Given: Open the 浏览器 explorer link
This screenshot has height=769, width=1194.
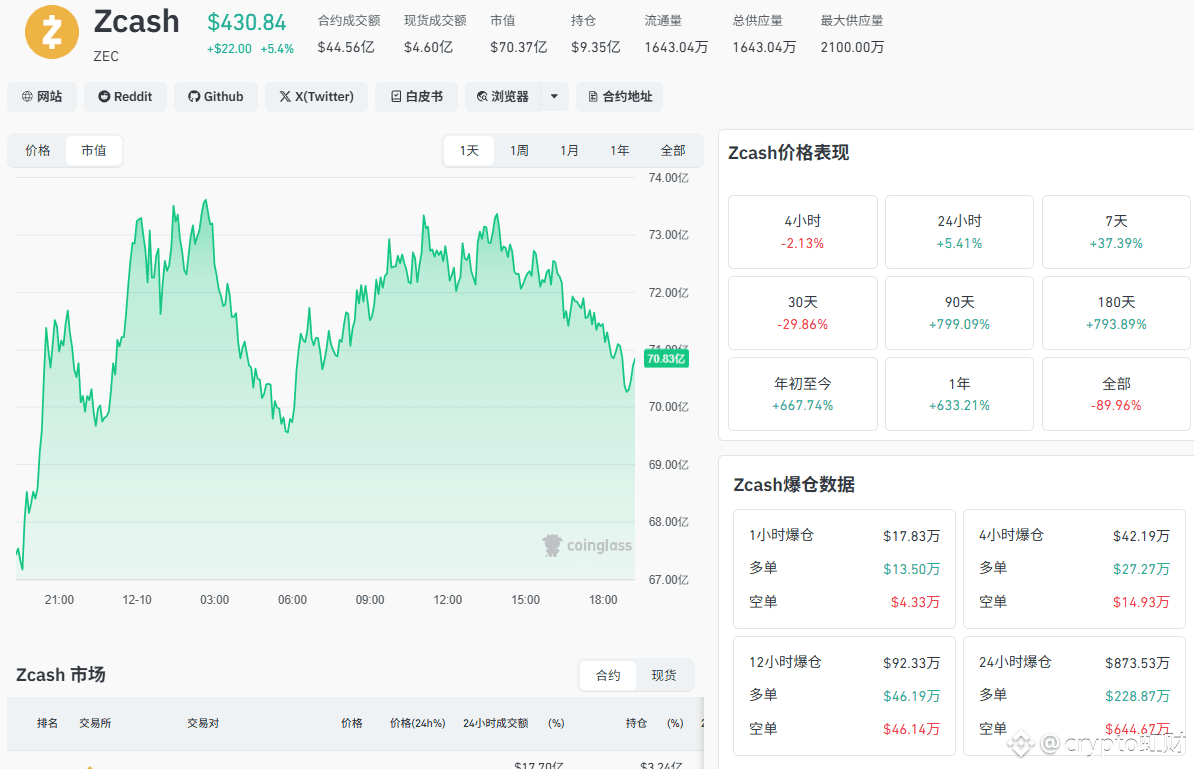Looking at the screenshot, I should pyautogui.click(x=503, y=97).
